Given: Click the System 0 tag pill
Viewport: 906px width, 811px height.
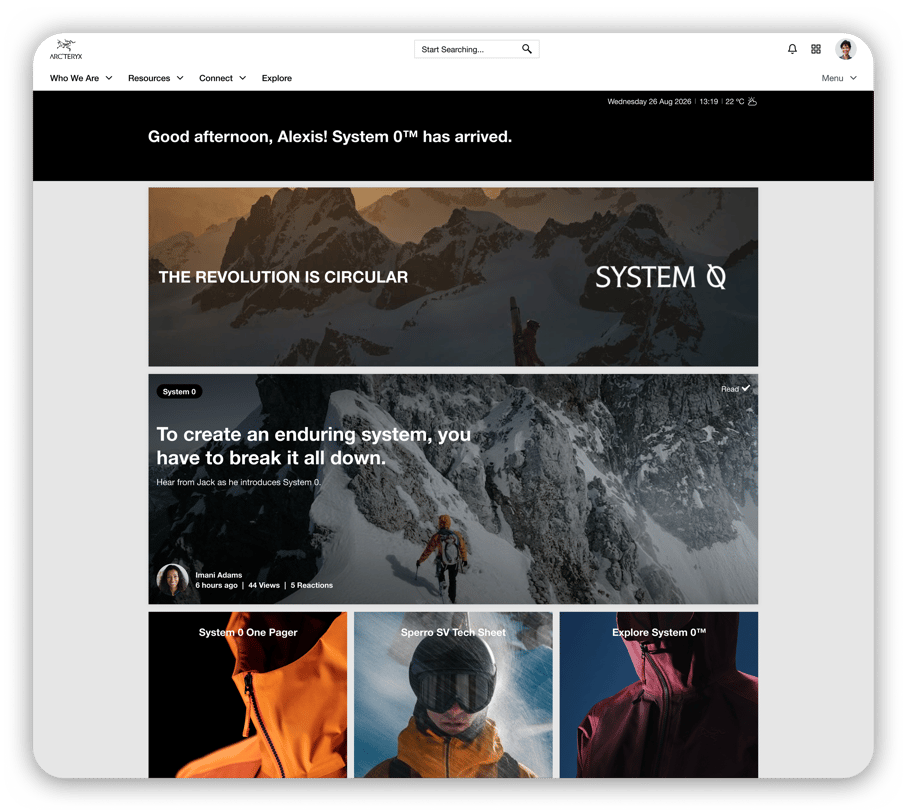Looking at the screenshot, I should (179, 392).
